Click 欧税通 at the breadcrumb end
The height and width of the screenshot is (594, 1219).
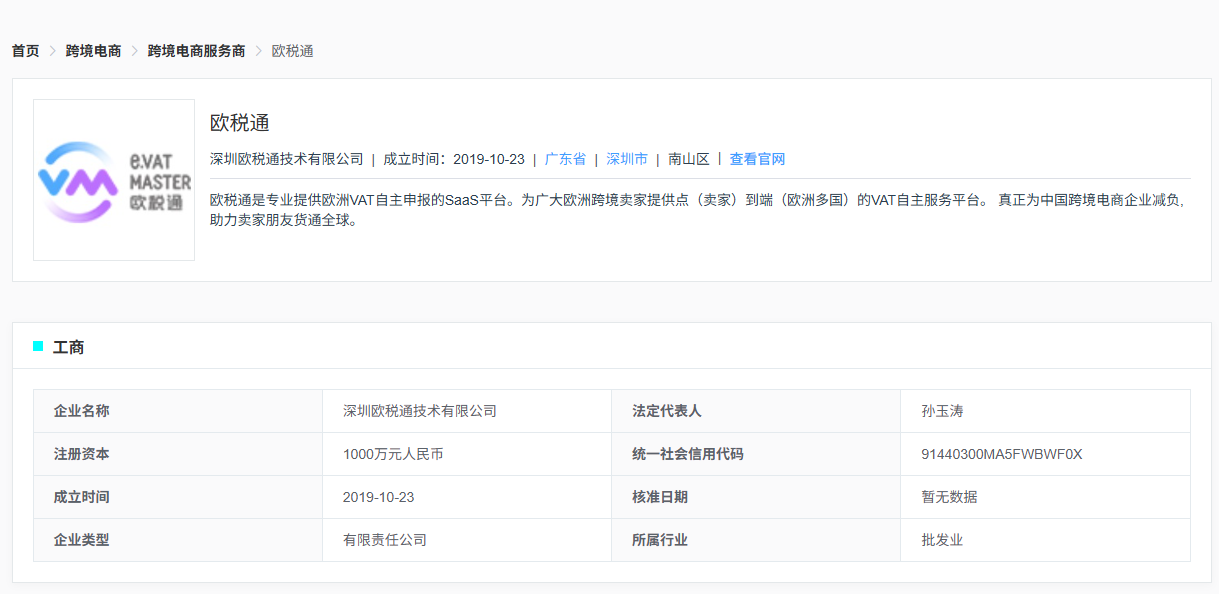point(292,51)
